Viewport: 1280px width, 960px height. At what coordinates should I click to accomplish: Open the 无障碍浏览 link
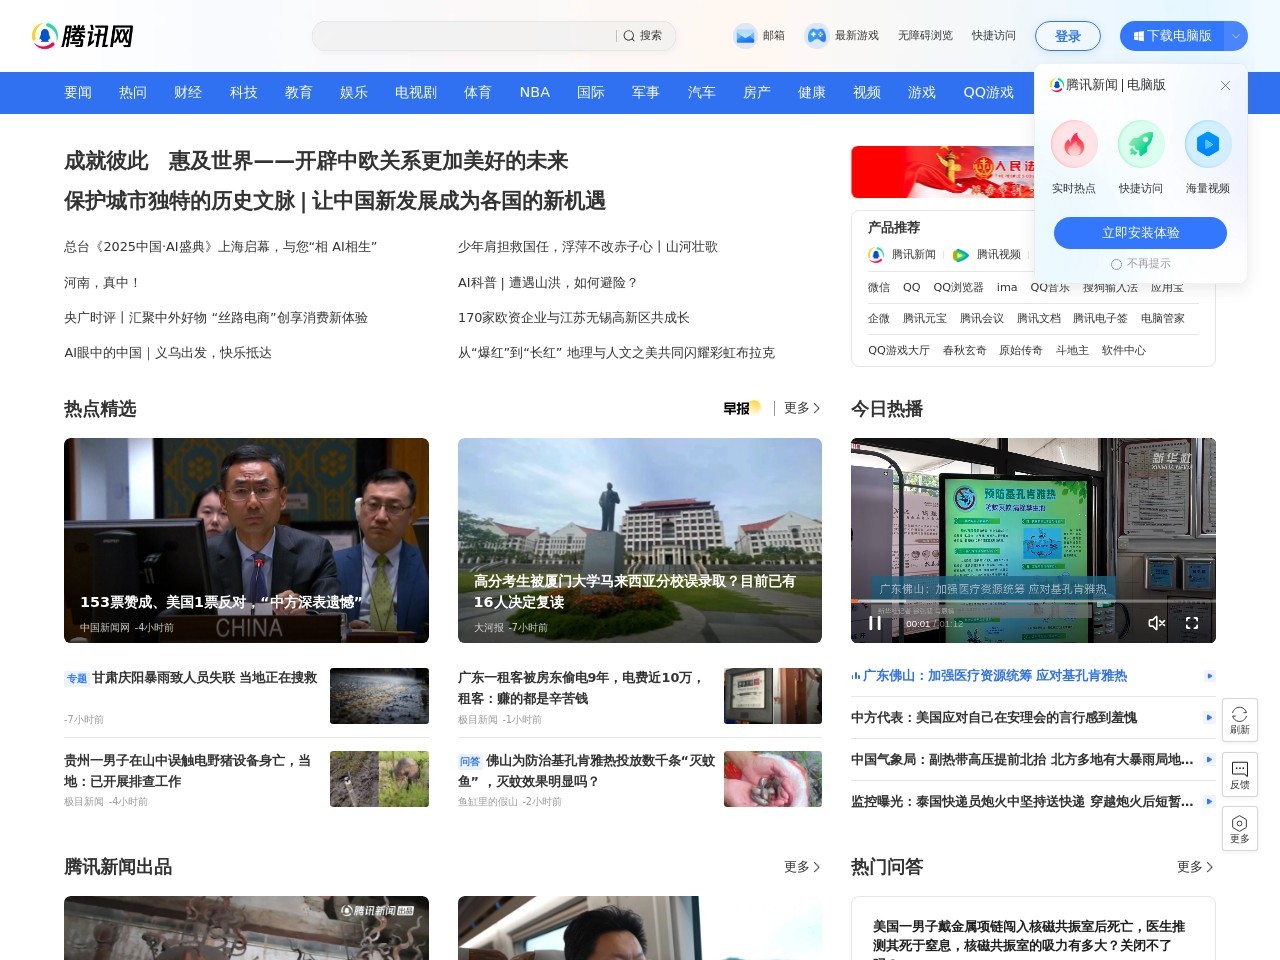(925, 36)
